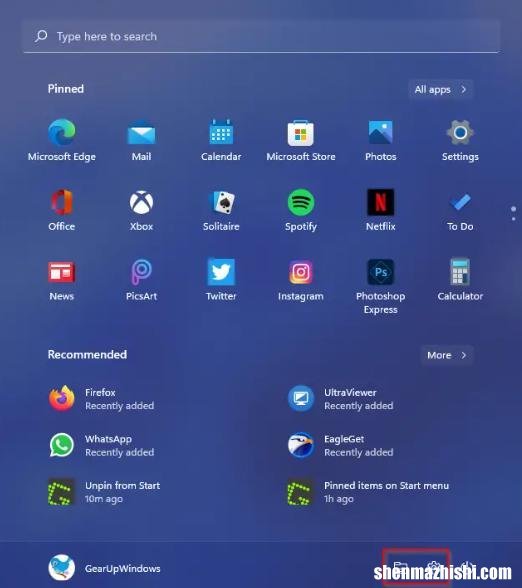Open the 'Unpin from Start' recent file
Viewport: 522px width, 588px height.
[x=104, y=492]
